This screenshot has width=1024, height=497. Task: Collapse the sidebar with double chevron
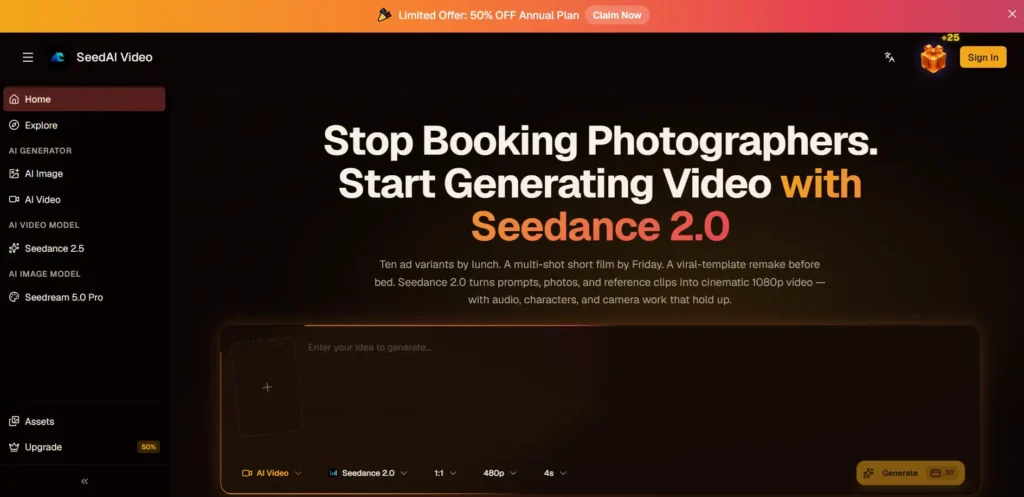84,481
